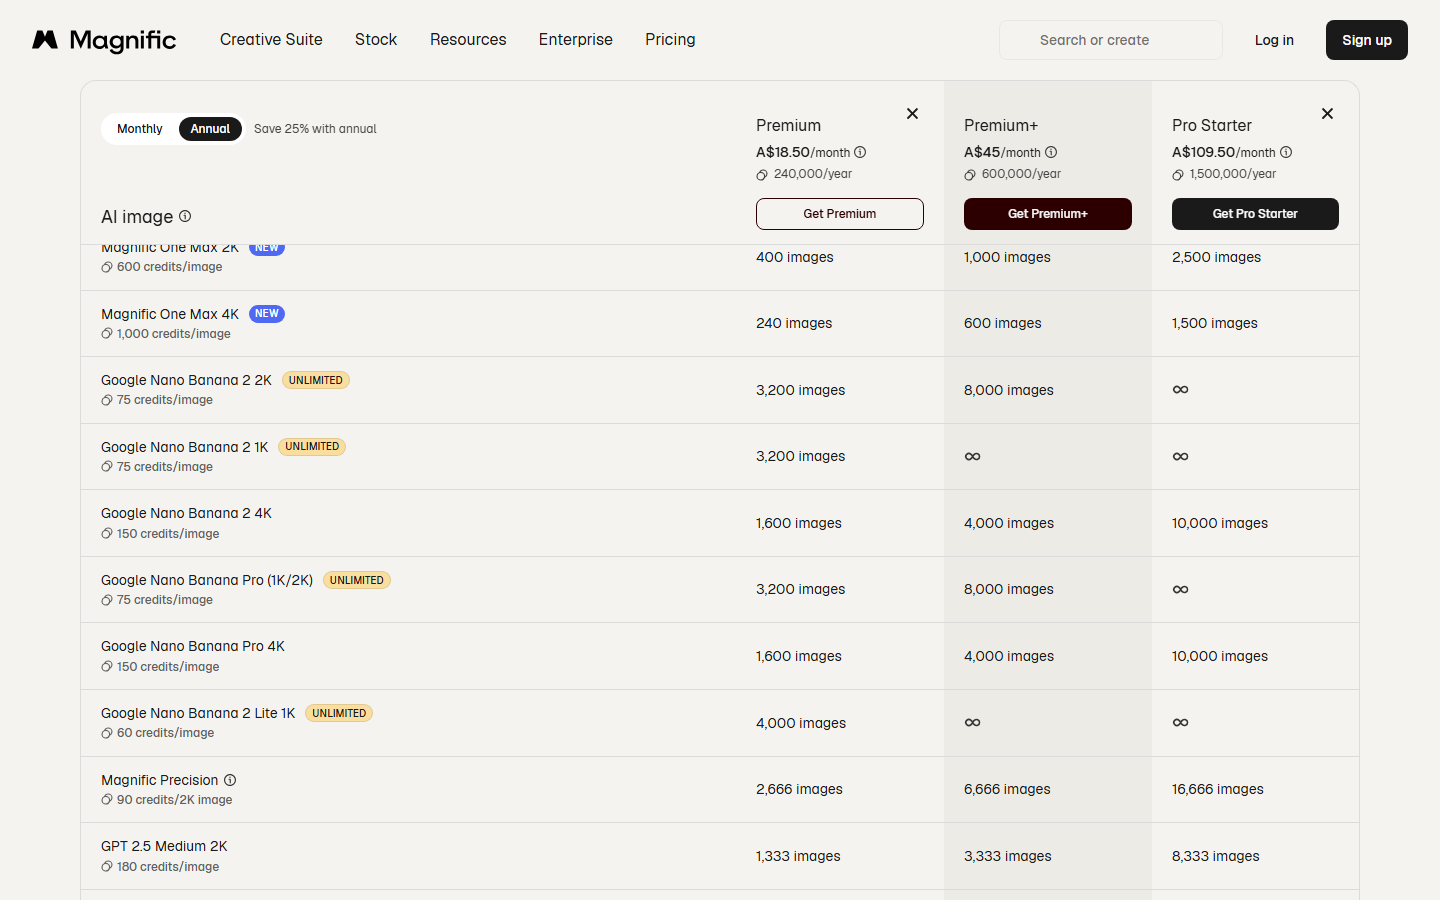
Task: Click the 'Google Nano Banana Pro 4K' row title
Action: (x=193, y=646)
